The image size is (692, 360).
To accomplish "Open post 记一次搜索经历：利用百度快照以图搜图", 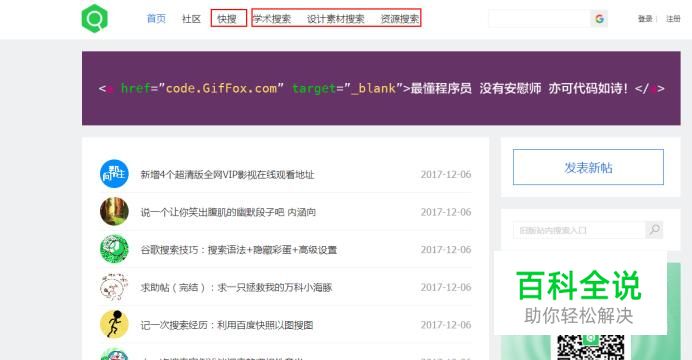I will [x=227, y=325].
